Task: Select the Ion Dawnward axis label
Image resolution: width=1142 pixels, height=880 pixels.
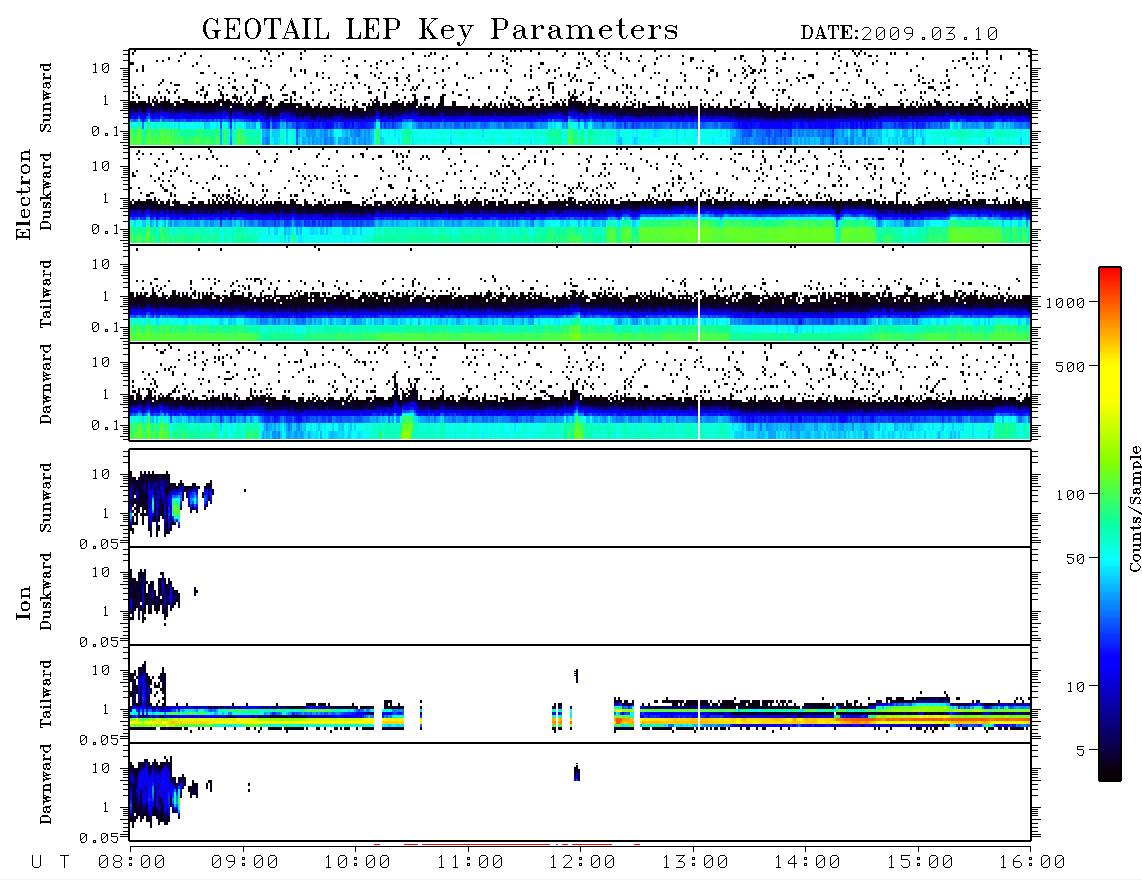Action: [x=46, y=784]
